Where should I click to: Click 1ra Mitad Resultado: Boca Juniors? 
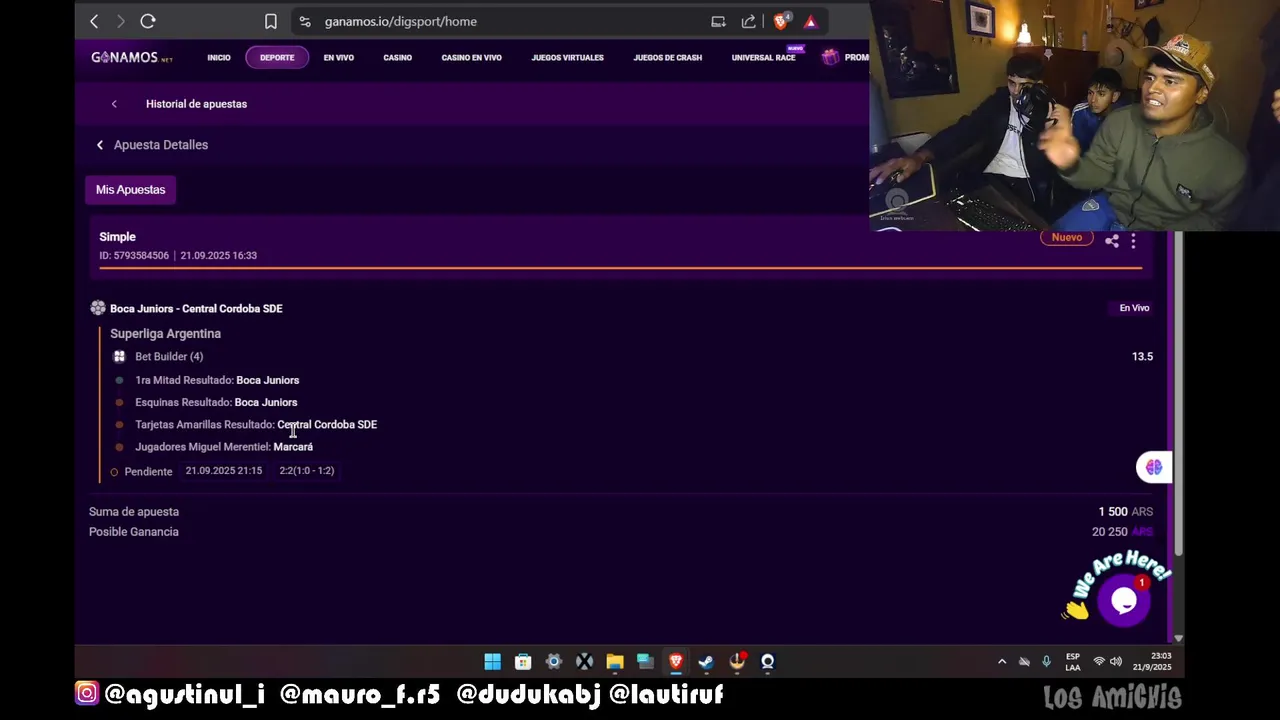(x=217, y=380)
